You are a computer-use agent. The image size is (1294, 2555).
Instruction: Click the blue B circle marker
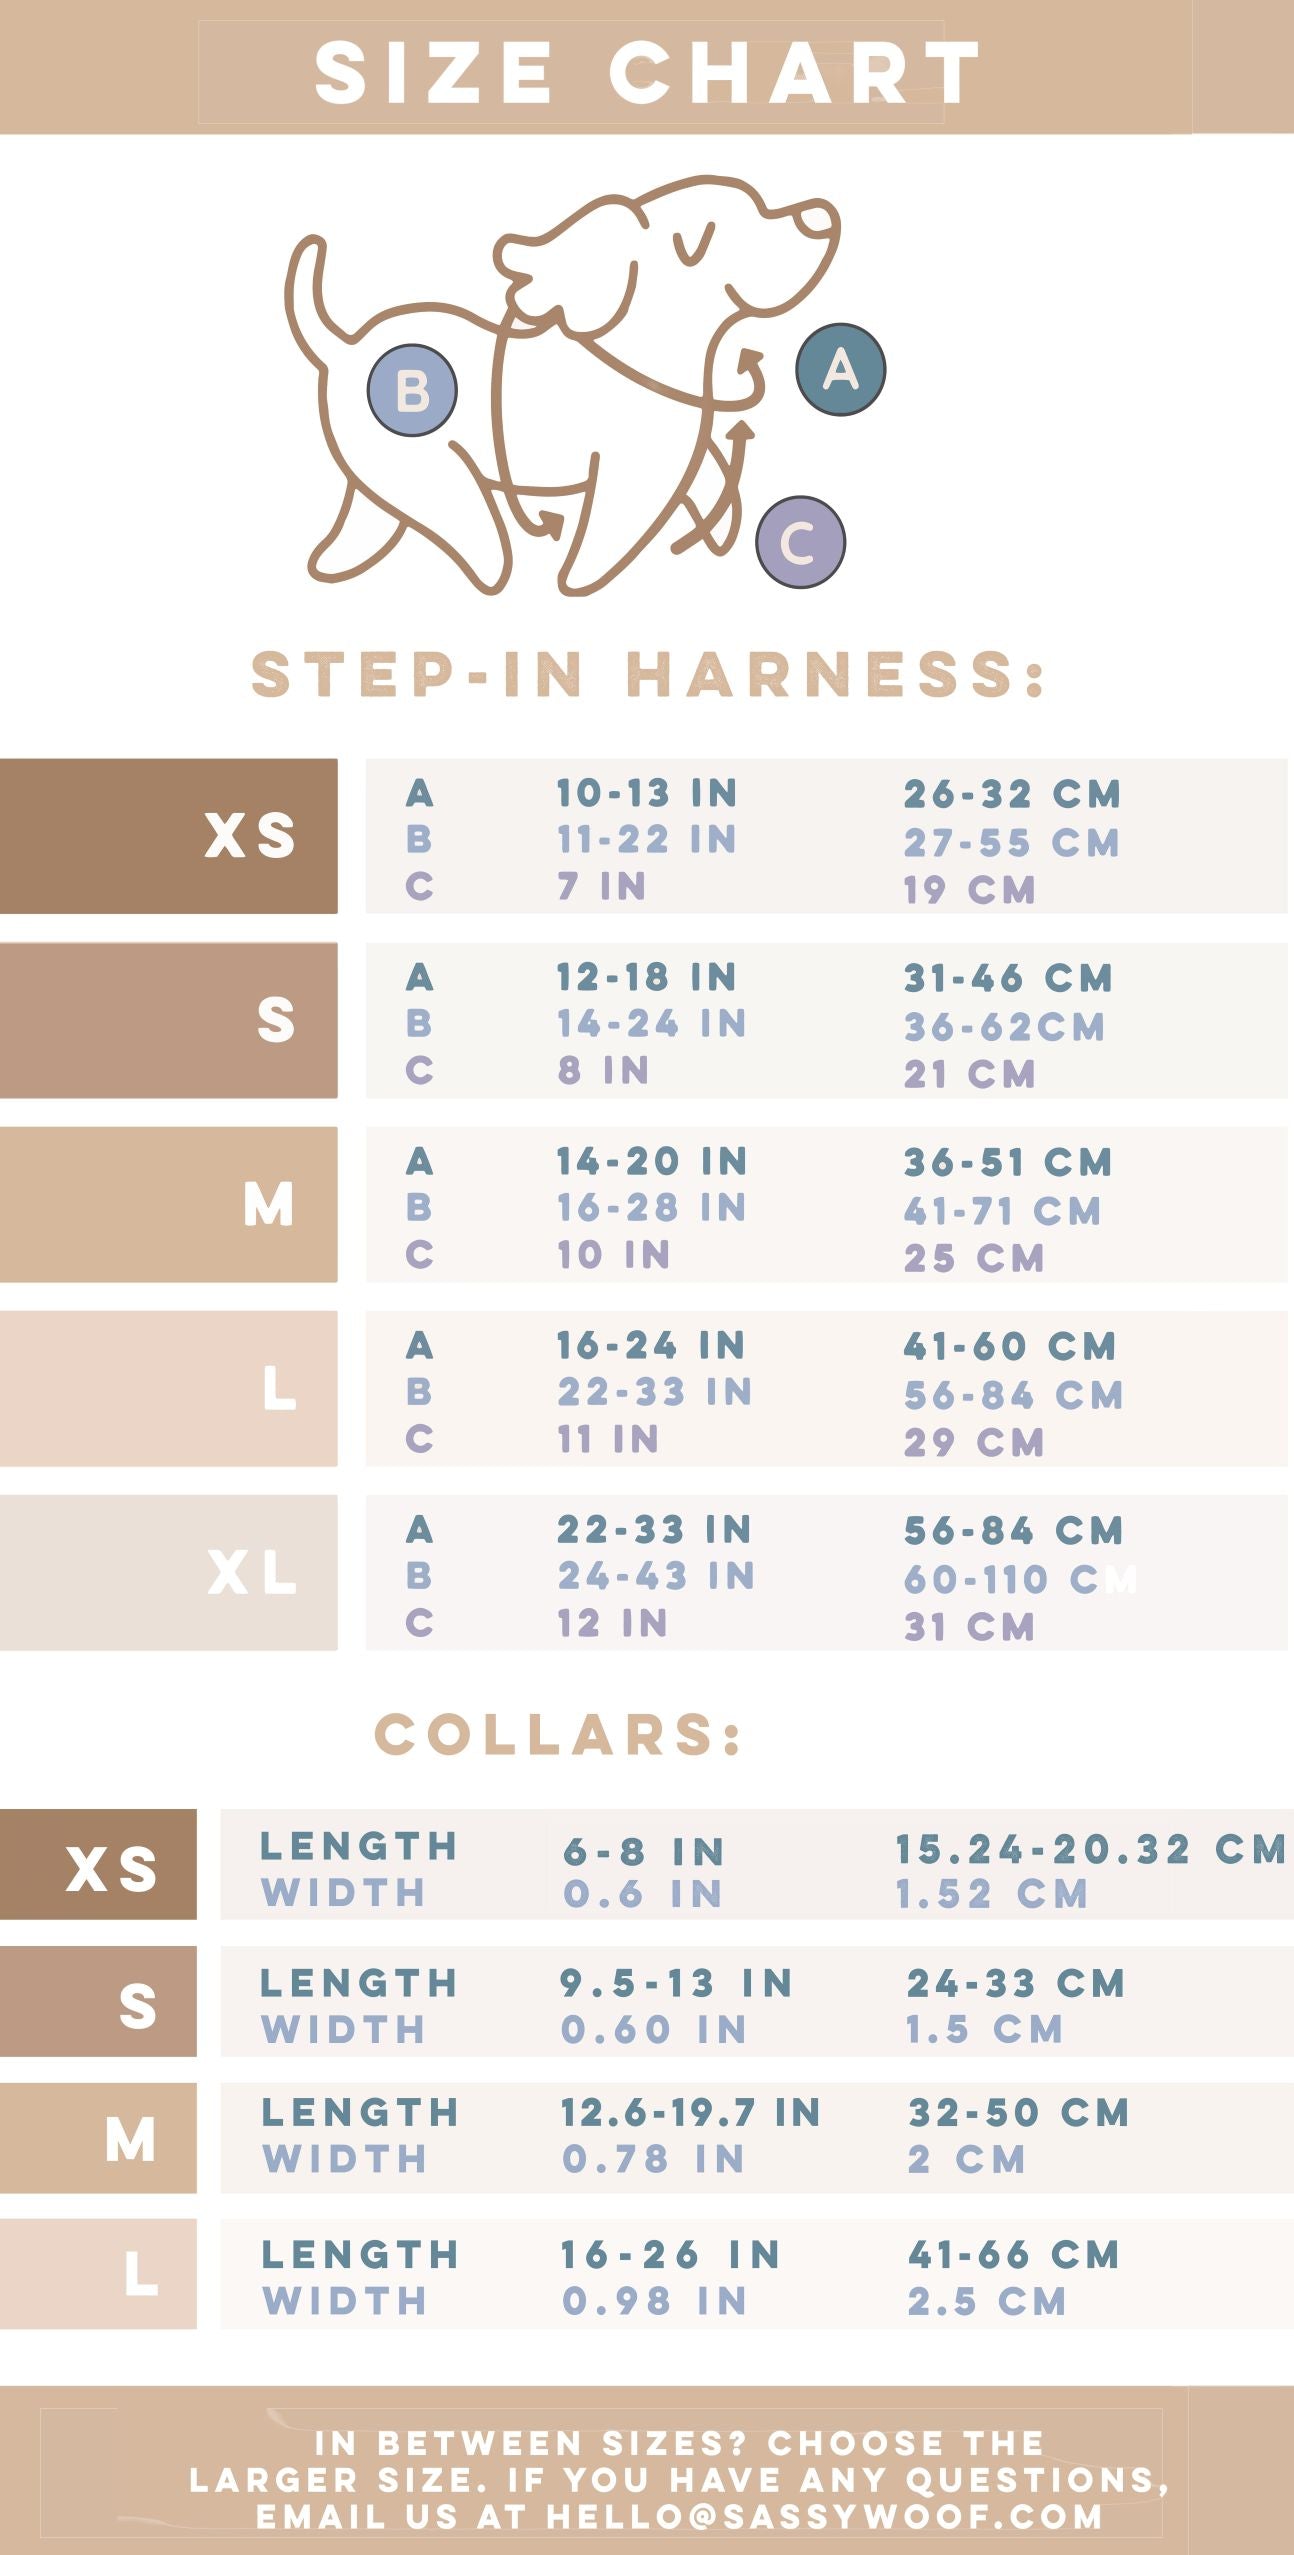[412, 390]
